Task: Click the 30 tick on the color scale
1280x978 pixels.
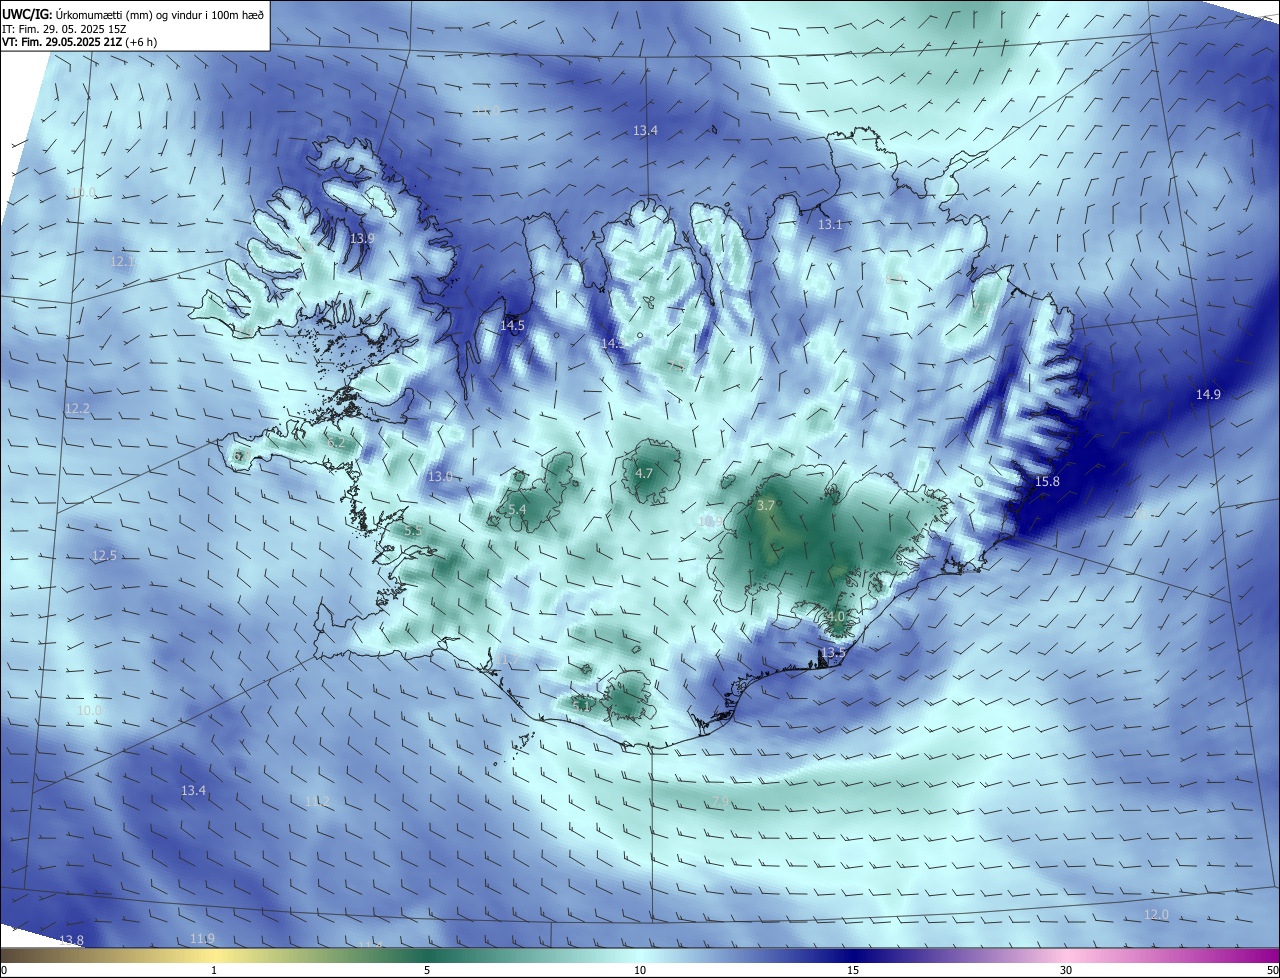Action: (x=1066, y=970)
